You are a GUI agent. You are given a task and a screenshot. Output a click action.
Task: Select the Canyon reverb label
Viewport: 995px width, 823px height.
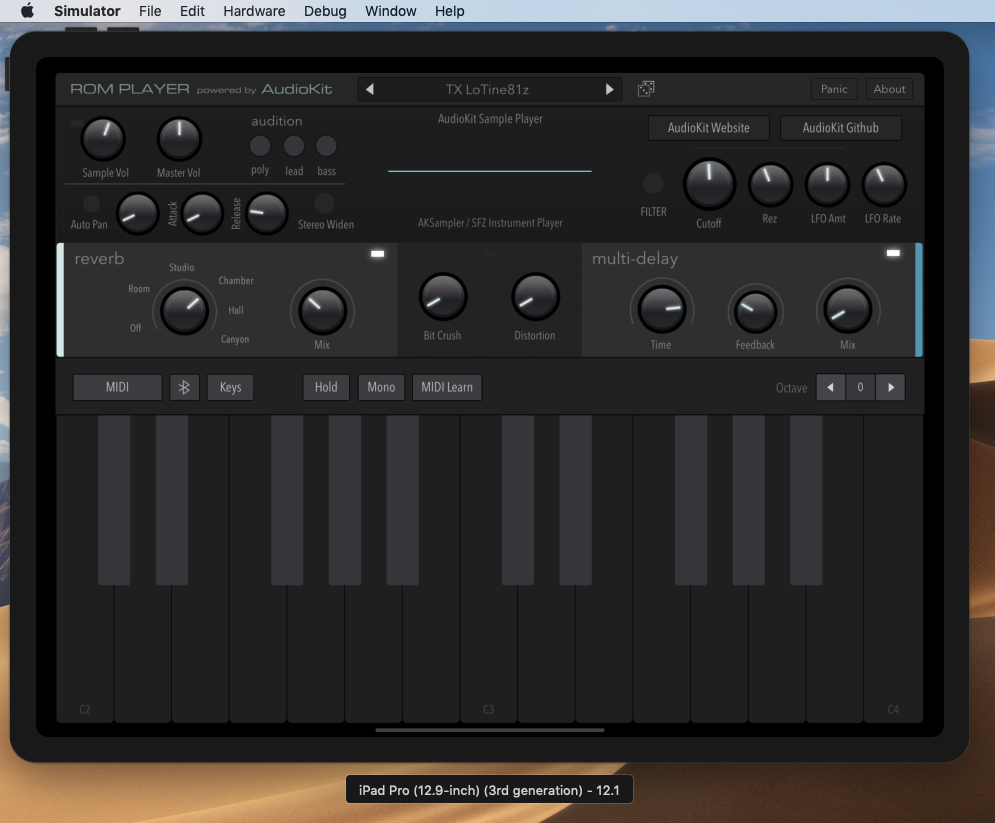[235, 339]
